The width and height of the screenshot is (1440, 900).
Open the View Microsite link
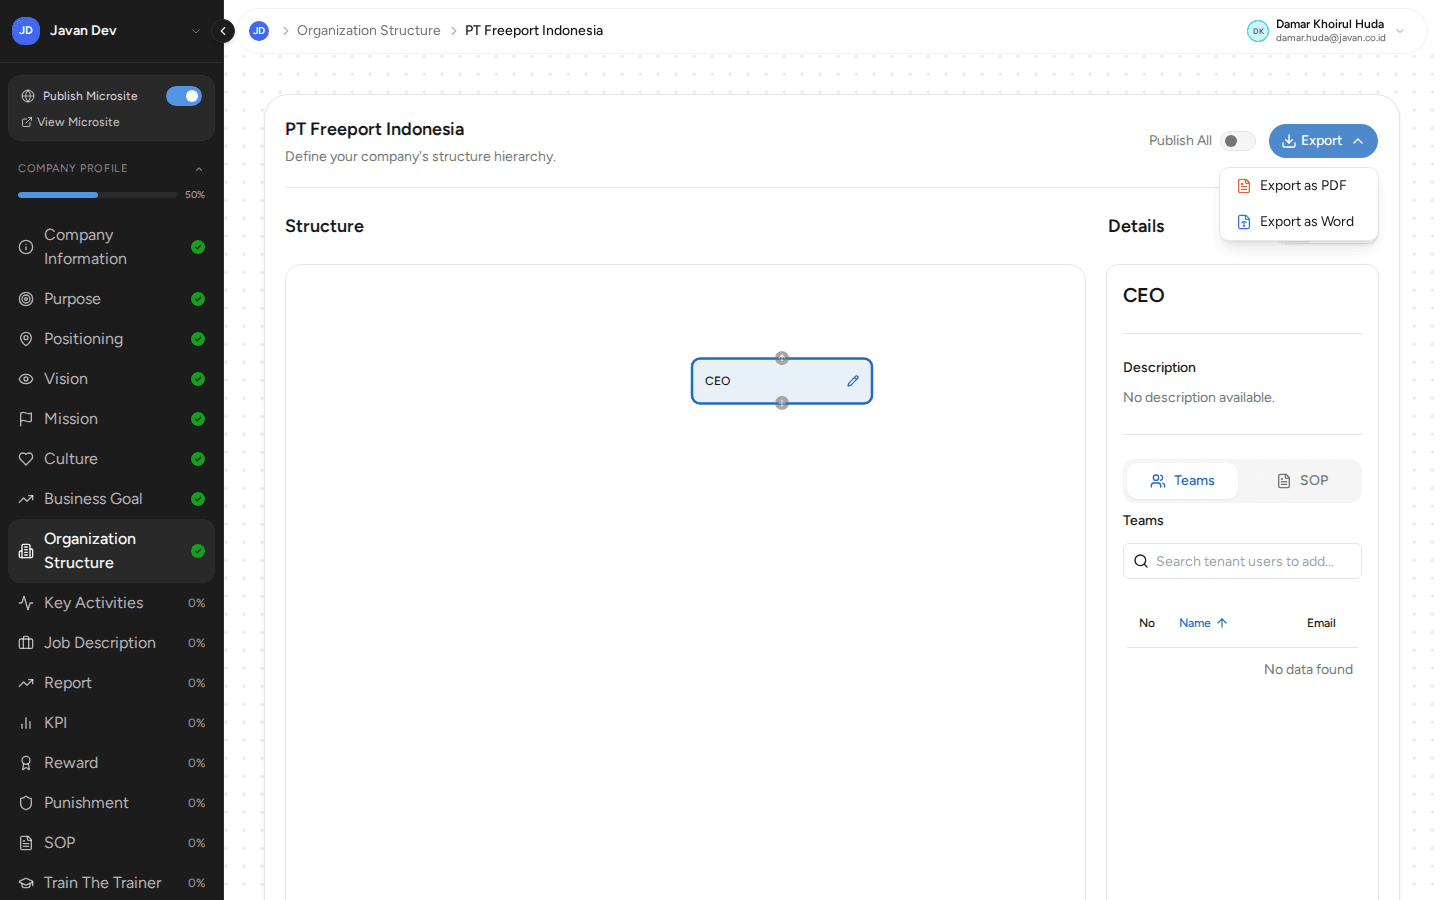click(x=70, y=122)
